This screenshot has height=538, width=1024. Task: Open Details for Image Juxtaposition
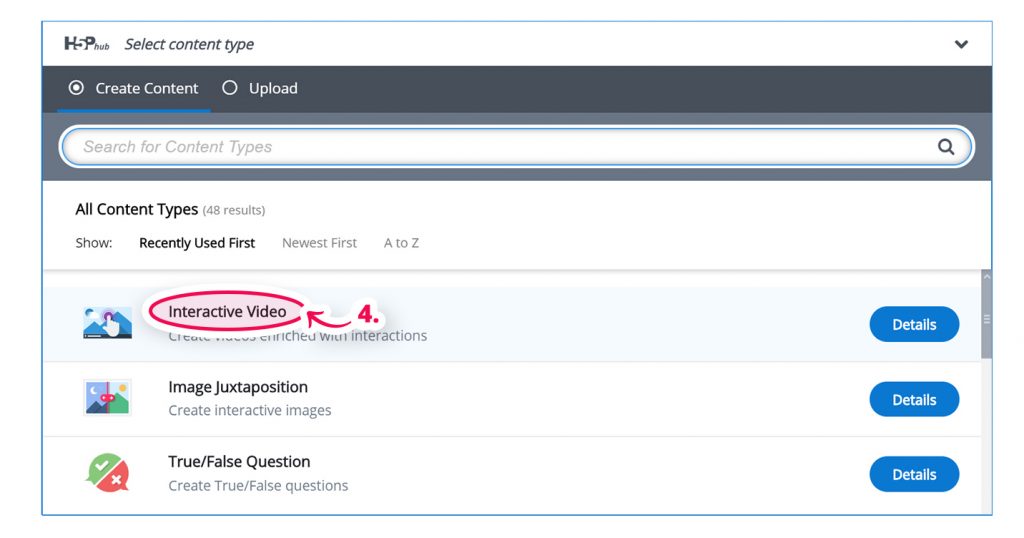(x=914, y=399)
